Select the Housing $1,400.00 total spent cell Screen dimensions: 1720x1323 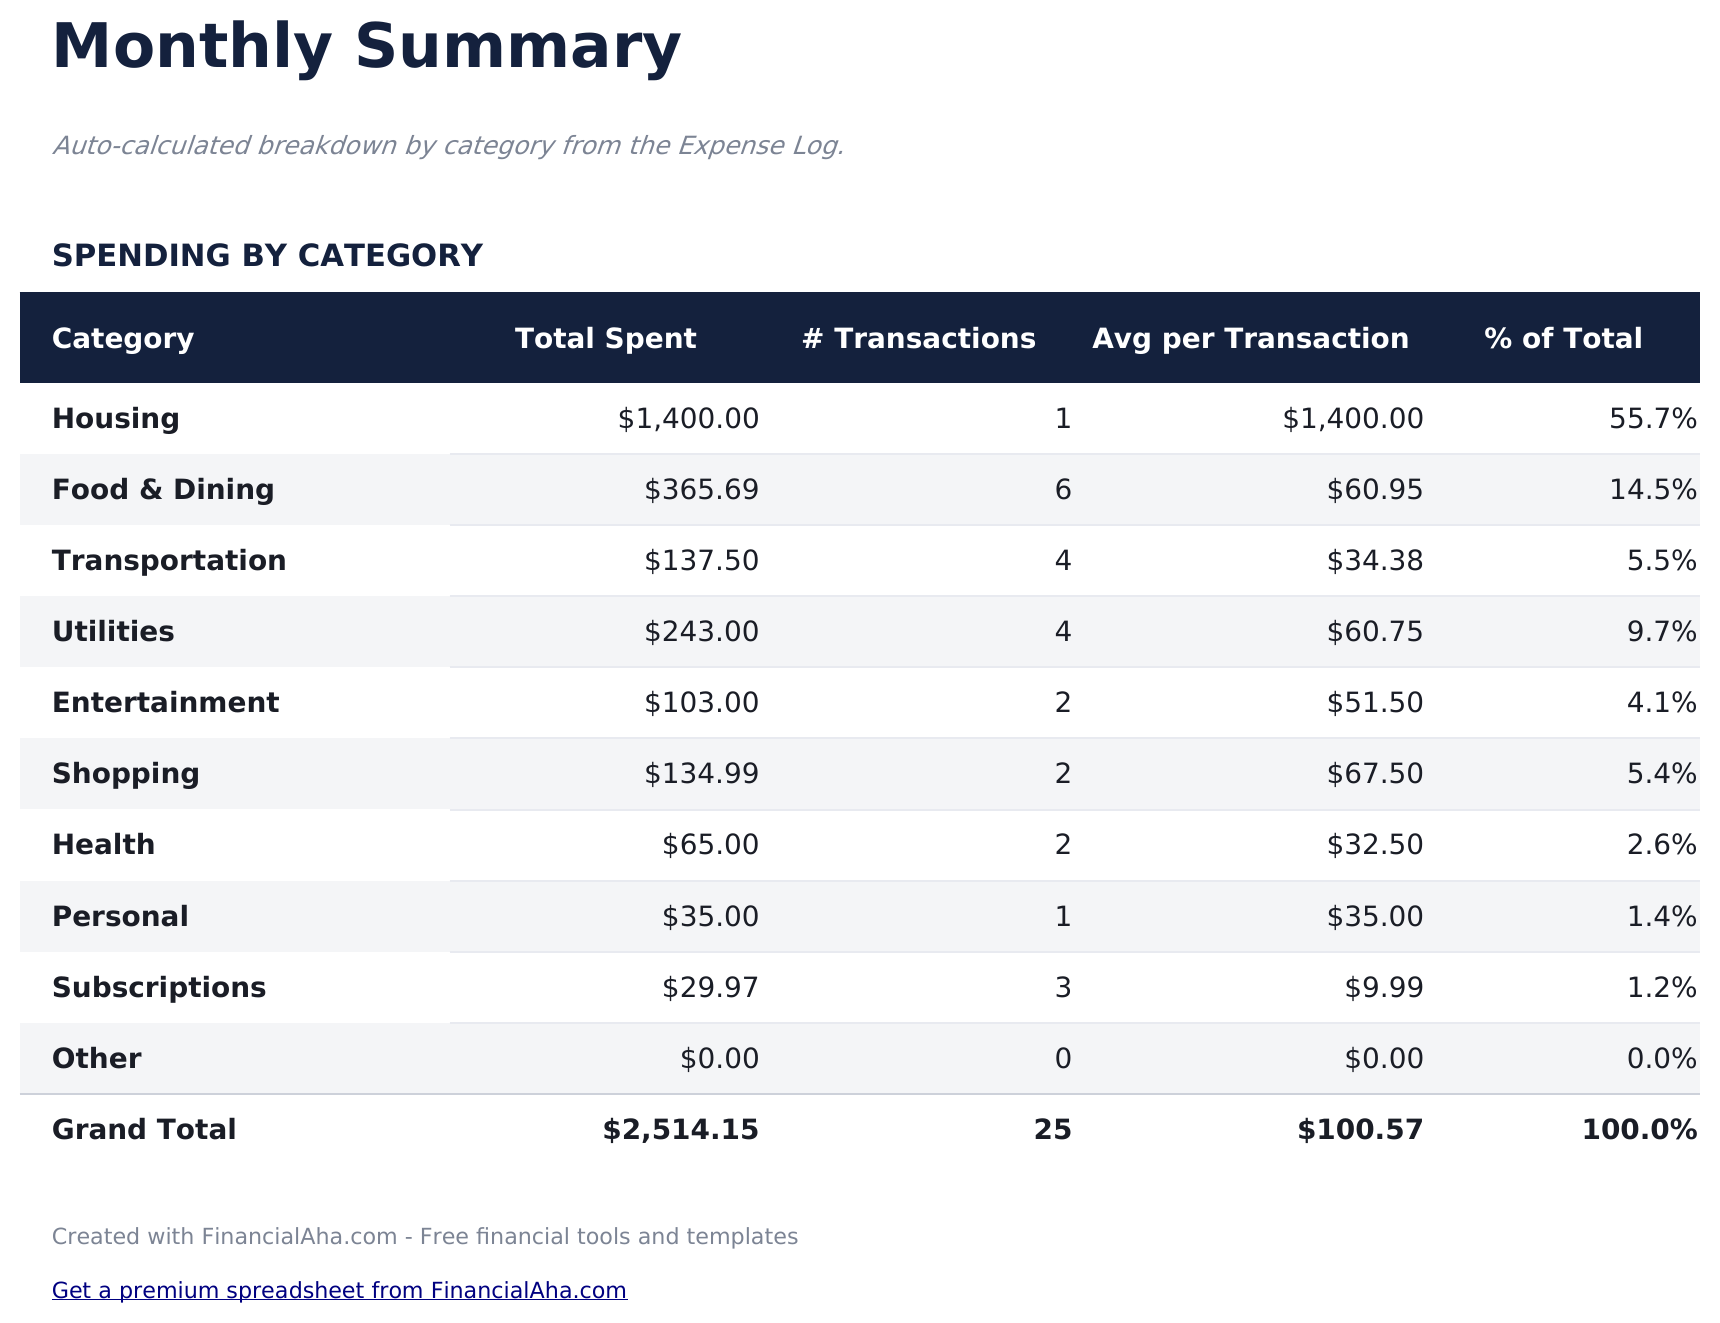pos(688,418)
